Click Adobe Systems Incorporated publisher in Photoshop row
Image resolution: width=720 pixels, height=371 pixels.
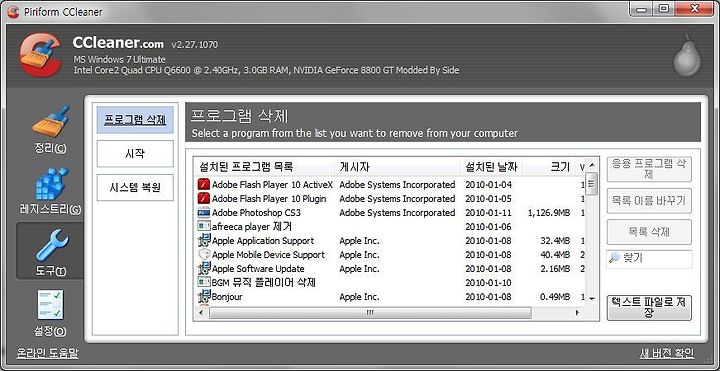click(397, 213)
